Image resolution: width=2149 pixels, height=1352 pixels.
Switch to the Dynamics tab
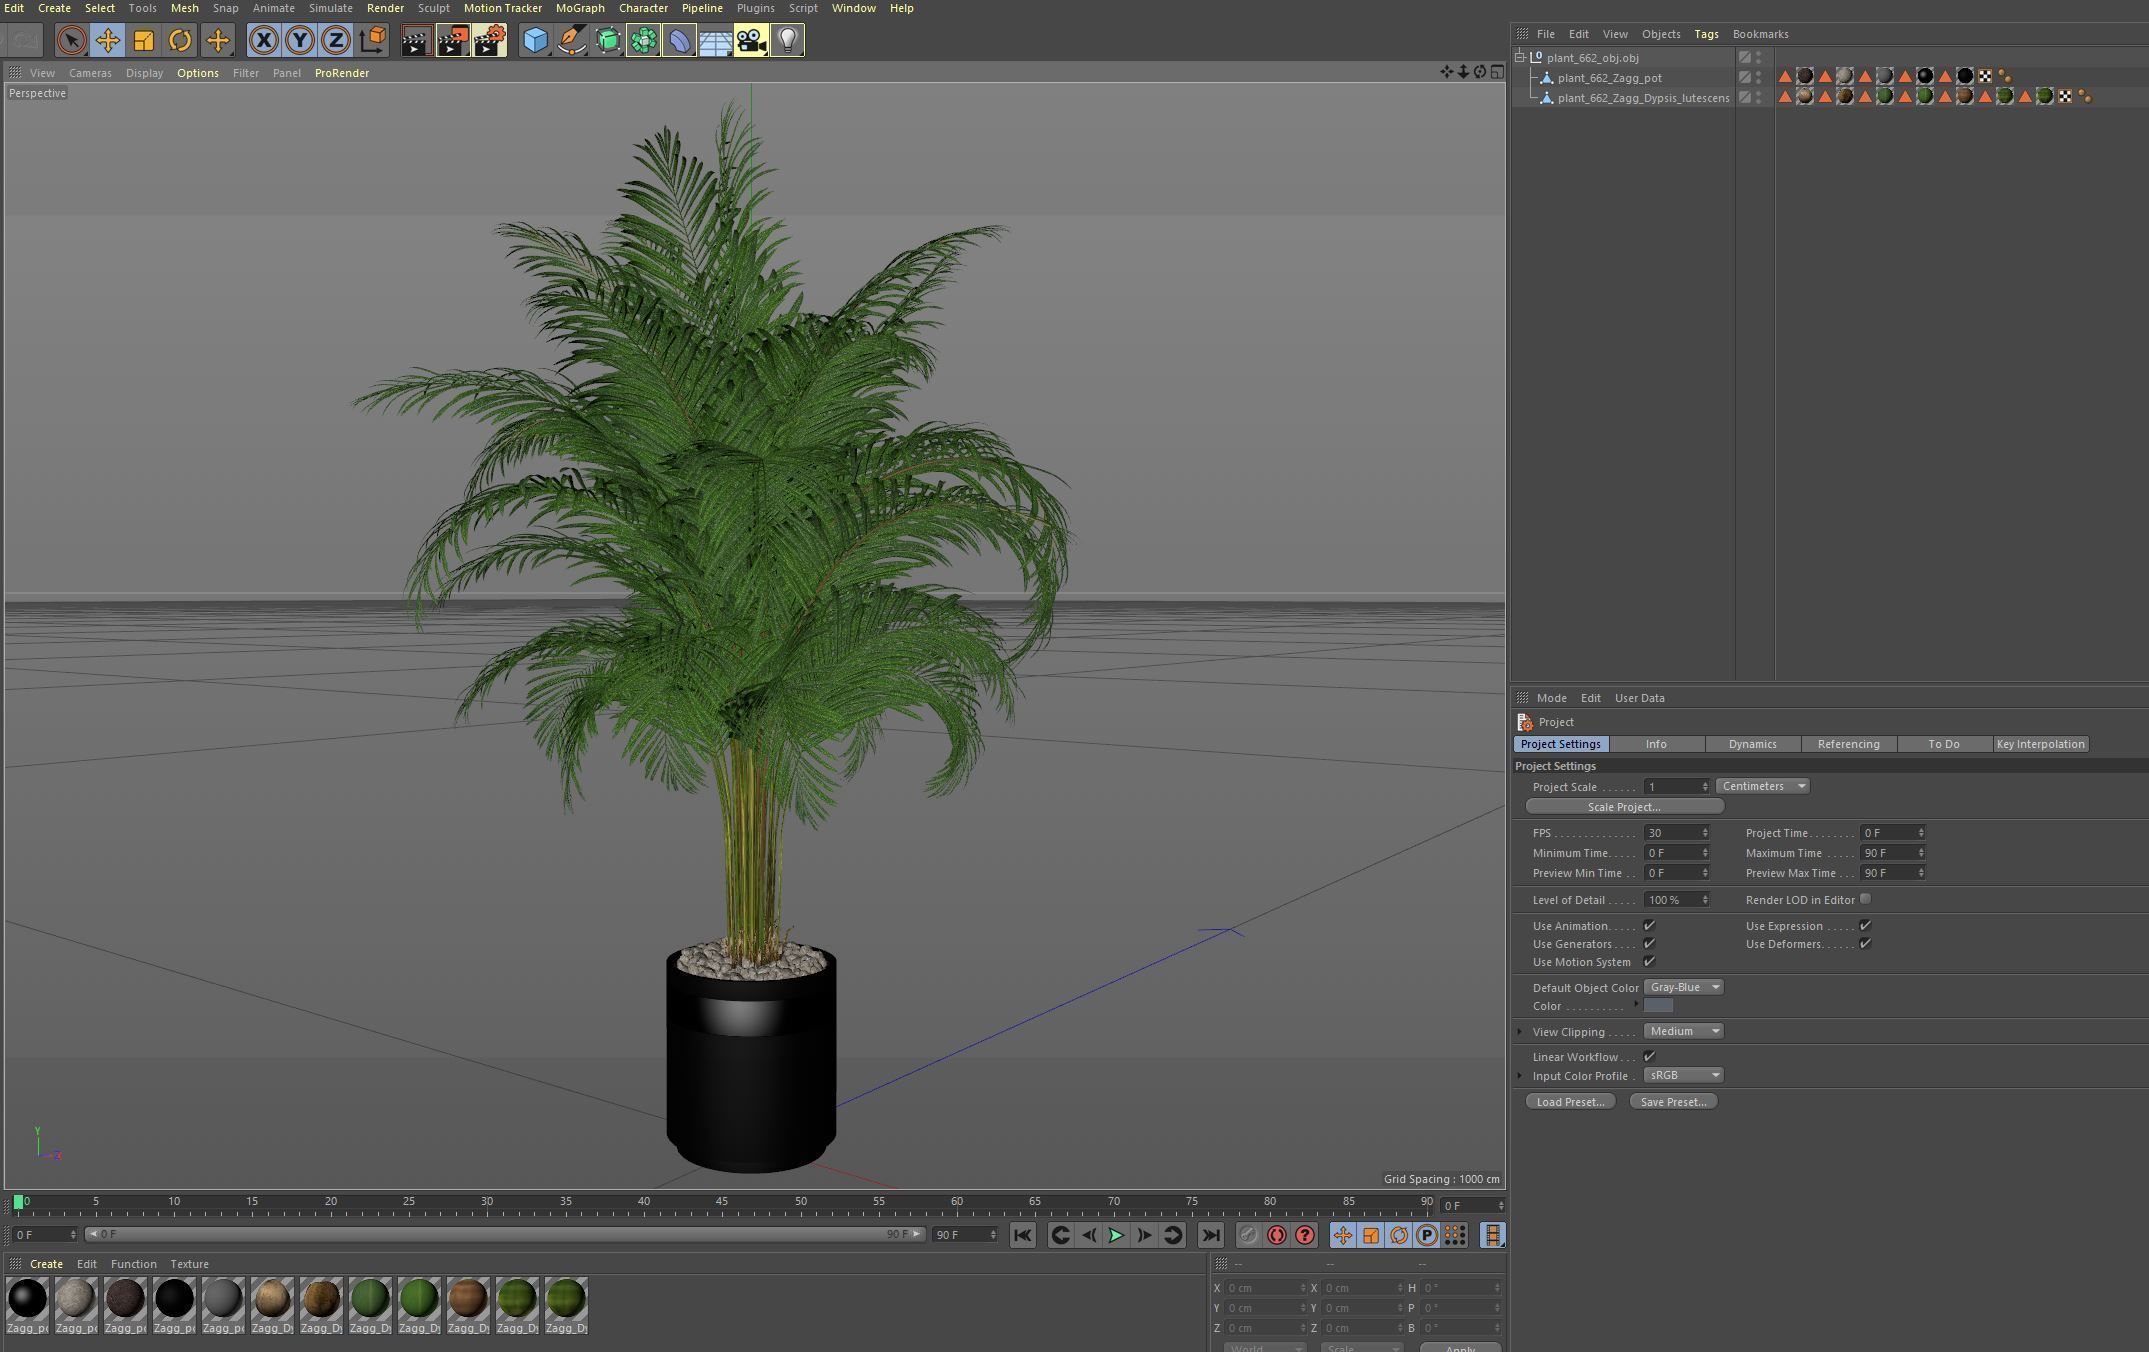click(1752, 744)
